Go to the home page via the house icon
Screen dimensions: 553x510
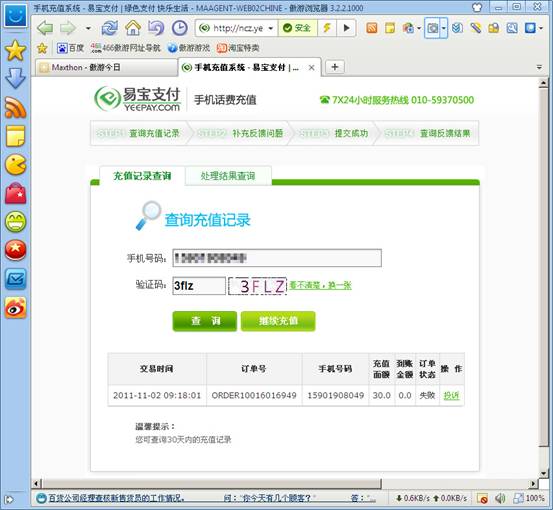pos(133,28)
